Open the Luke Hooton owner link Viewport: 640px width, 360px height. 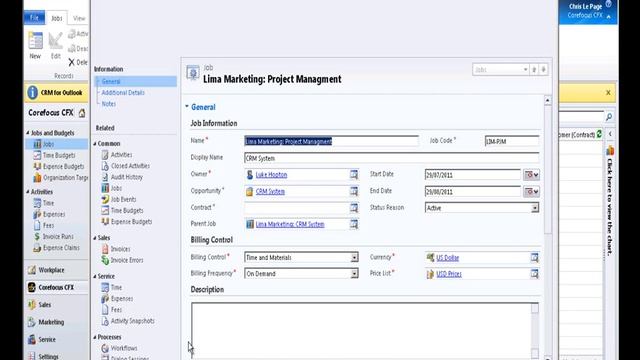click(x=271, y=175)
